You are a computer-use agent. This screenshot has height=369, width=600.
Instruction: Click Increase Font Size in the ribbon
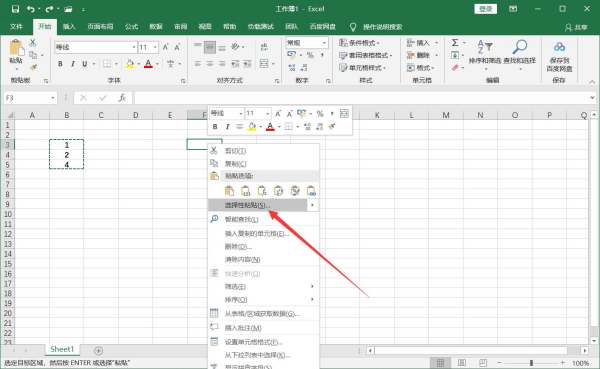click(166, 47)
